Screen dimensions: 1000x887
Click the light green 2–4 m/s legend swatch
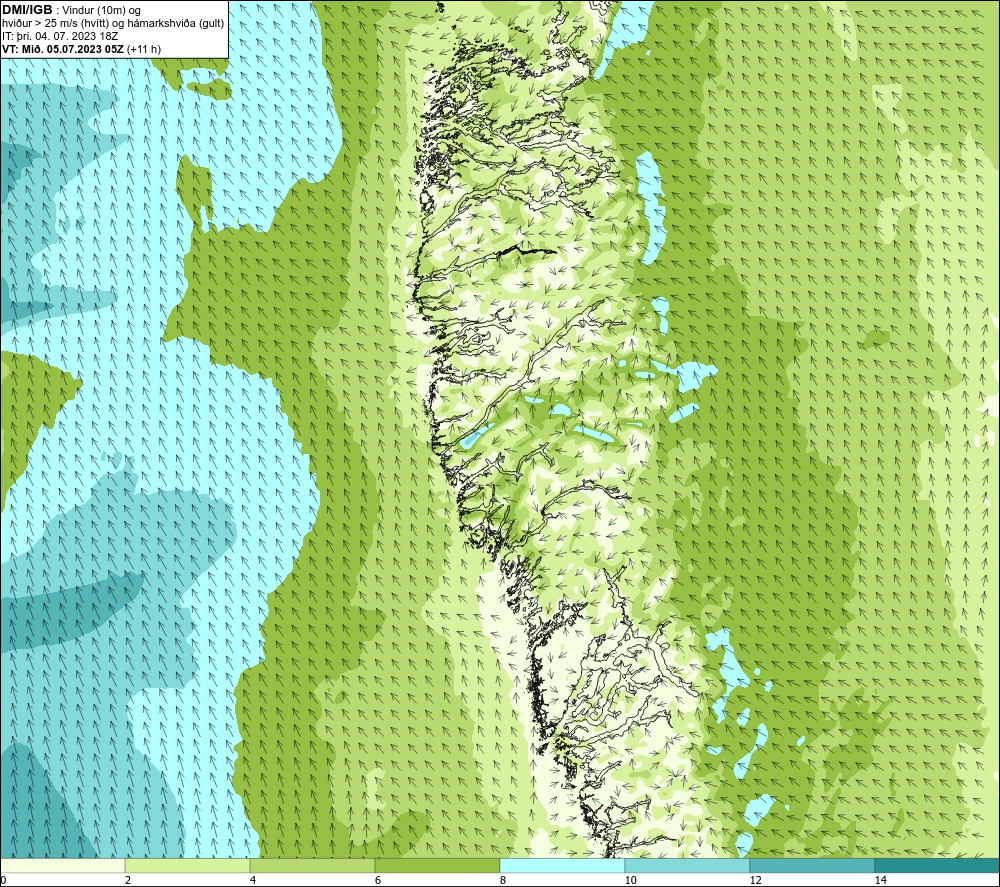188,866
